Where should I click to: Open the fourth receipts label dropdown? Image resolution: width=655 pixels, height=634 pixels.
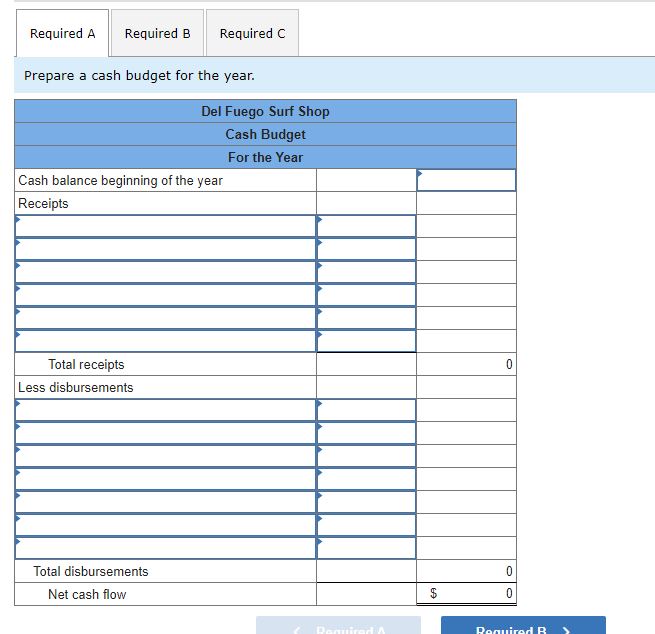point(165,295)
